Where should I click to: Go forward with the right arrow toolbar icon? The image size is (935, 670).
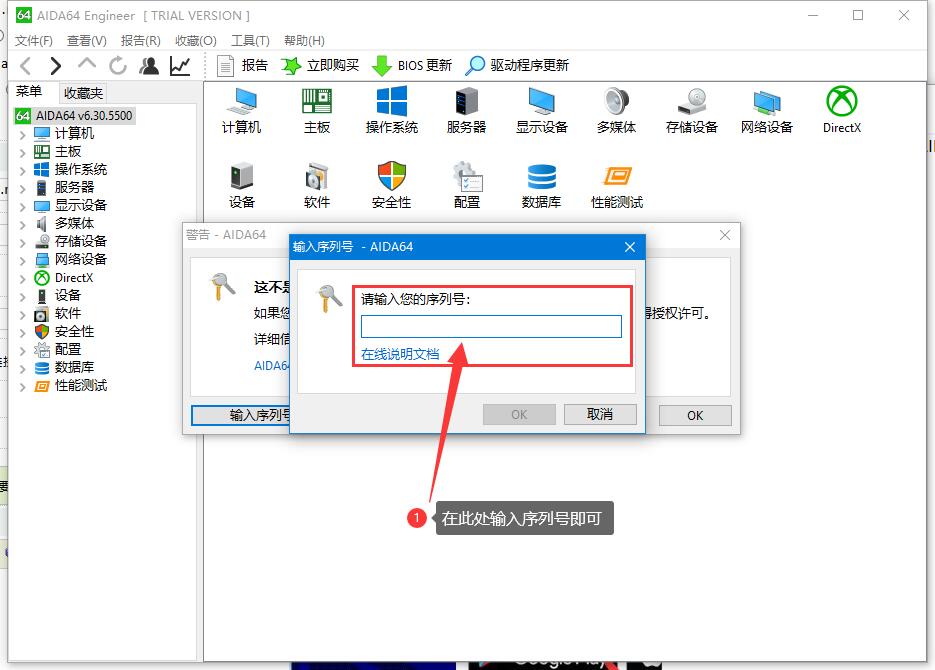pyautogui.click(x=55, y=66)
